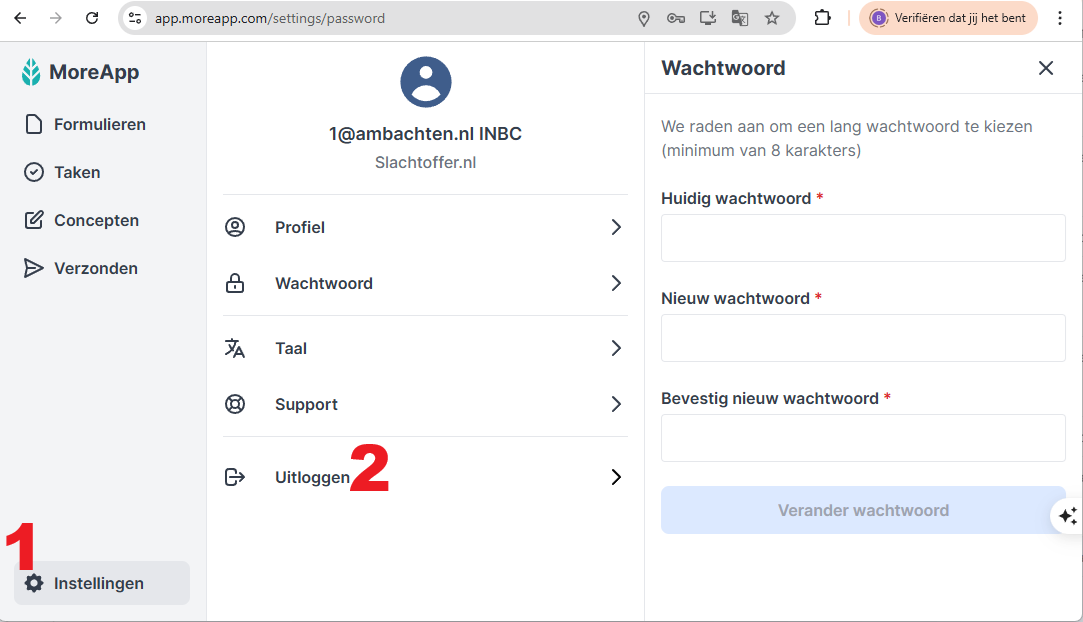Expand the Profiel chevron arrow

616,227
